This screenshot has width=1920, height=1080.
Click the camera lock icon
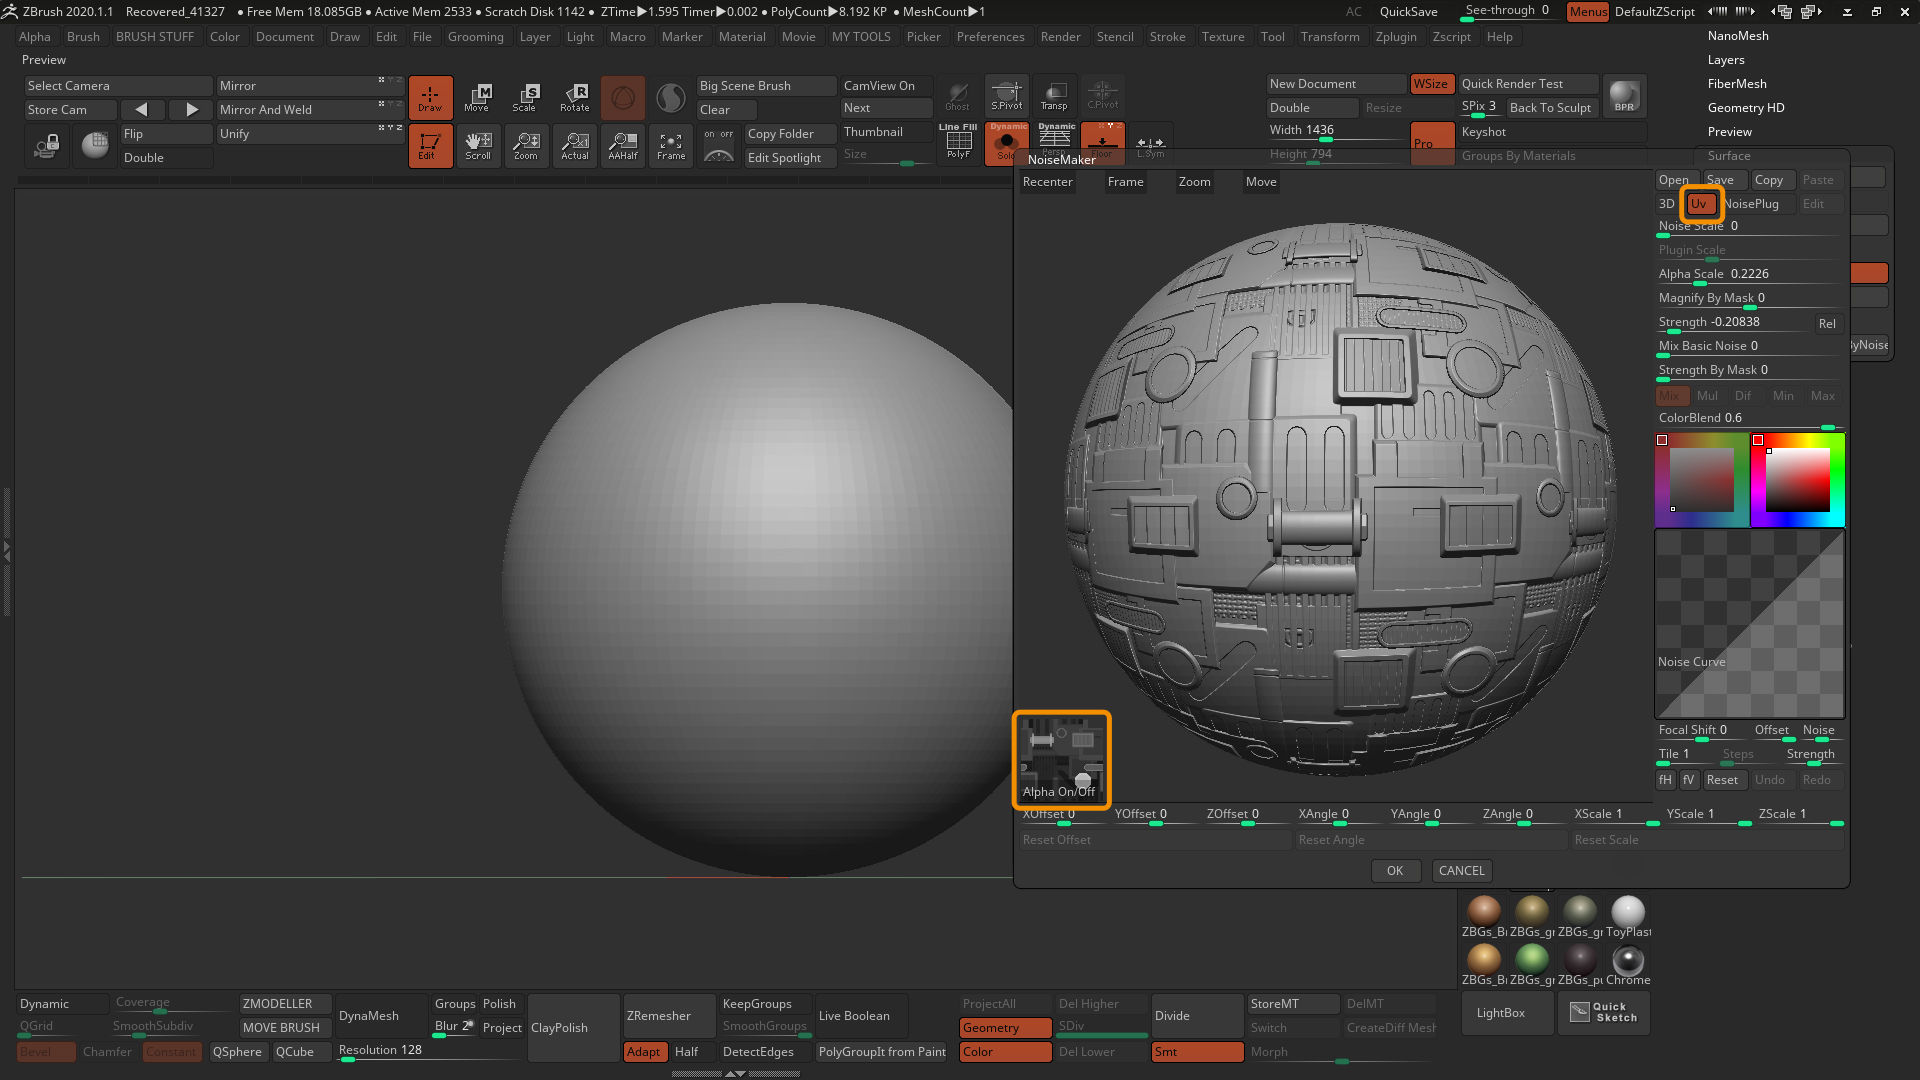[47, 146]
